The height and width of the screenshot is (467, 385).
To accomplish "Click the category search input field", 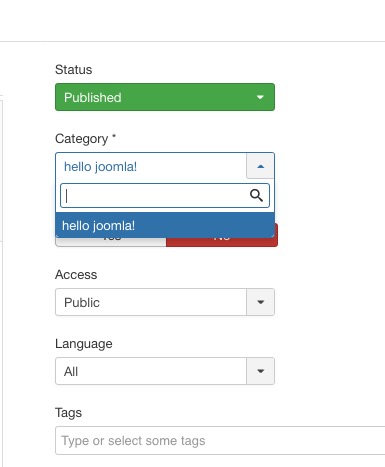I will pos(165,195).
